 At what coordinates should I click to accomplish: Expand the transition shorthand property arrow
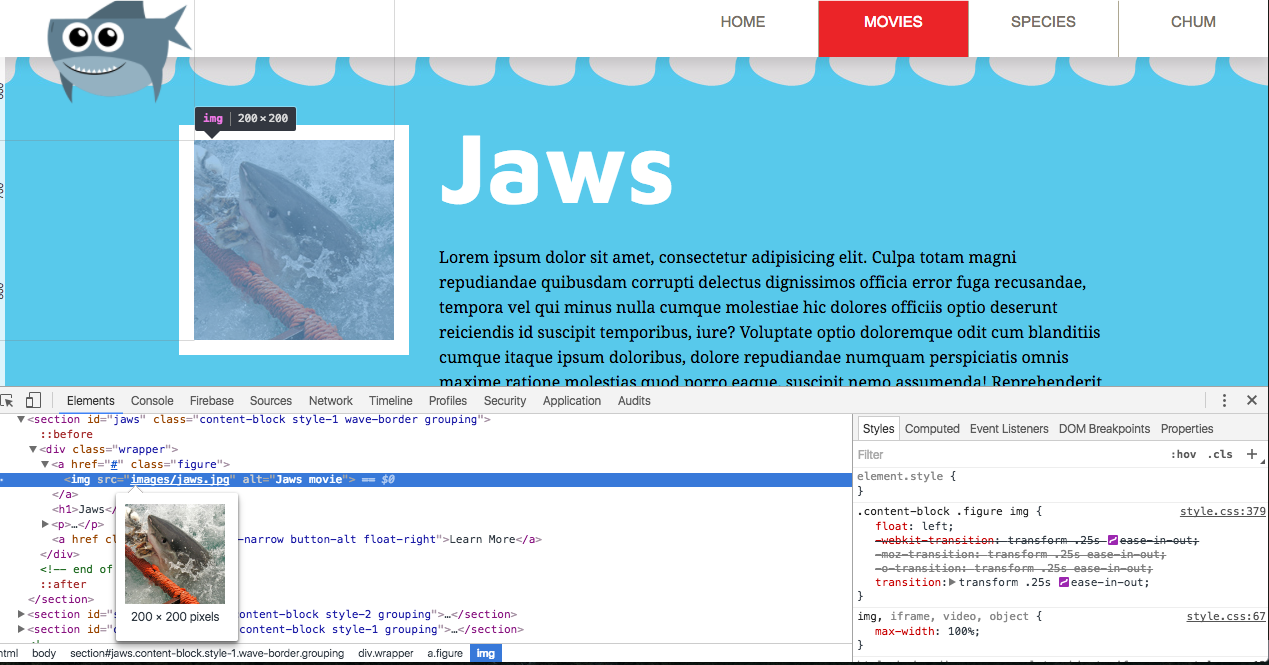point(953,582)
